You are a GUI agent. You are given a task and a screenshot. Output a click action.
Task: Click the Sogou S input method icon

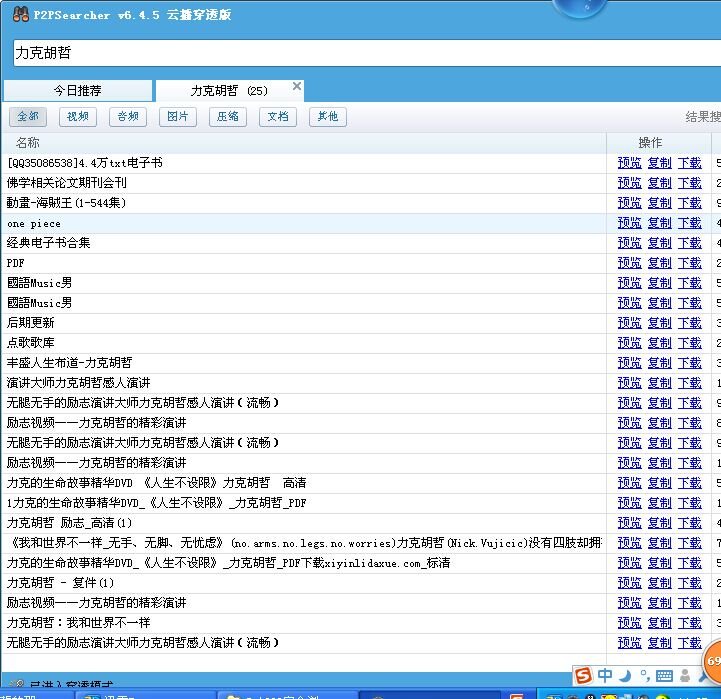(x=583, y=676)
